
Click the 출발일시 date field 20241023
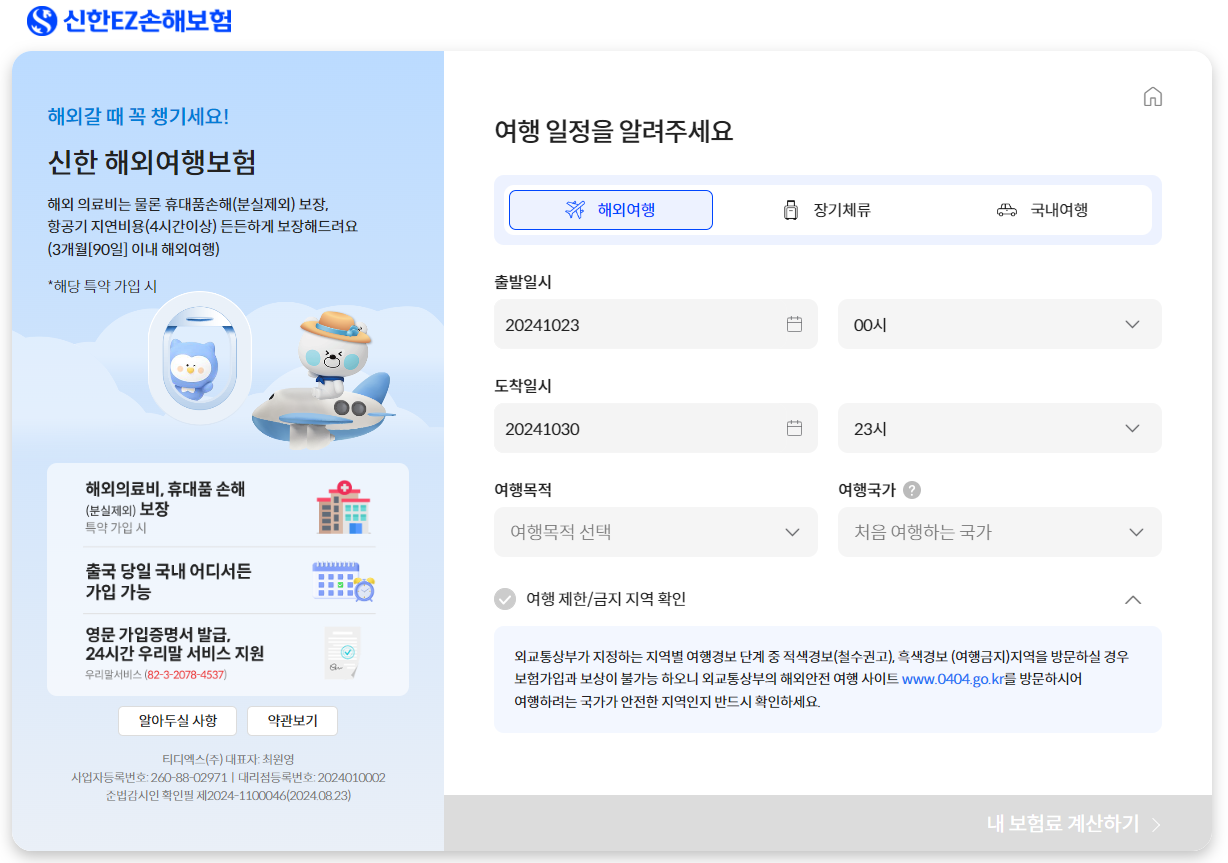coord(656,324)
